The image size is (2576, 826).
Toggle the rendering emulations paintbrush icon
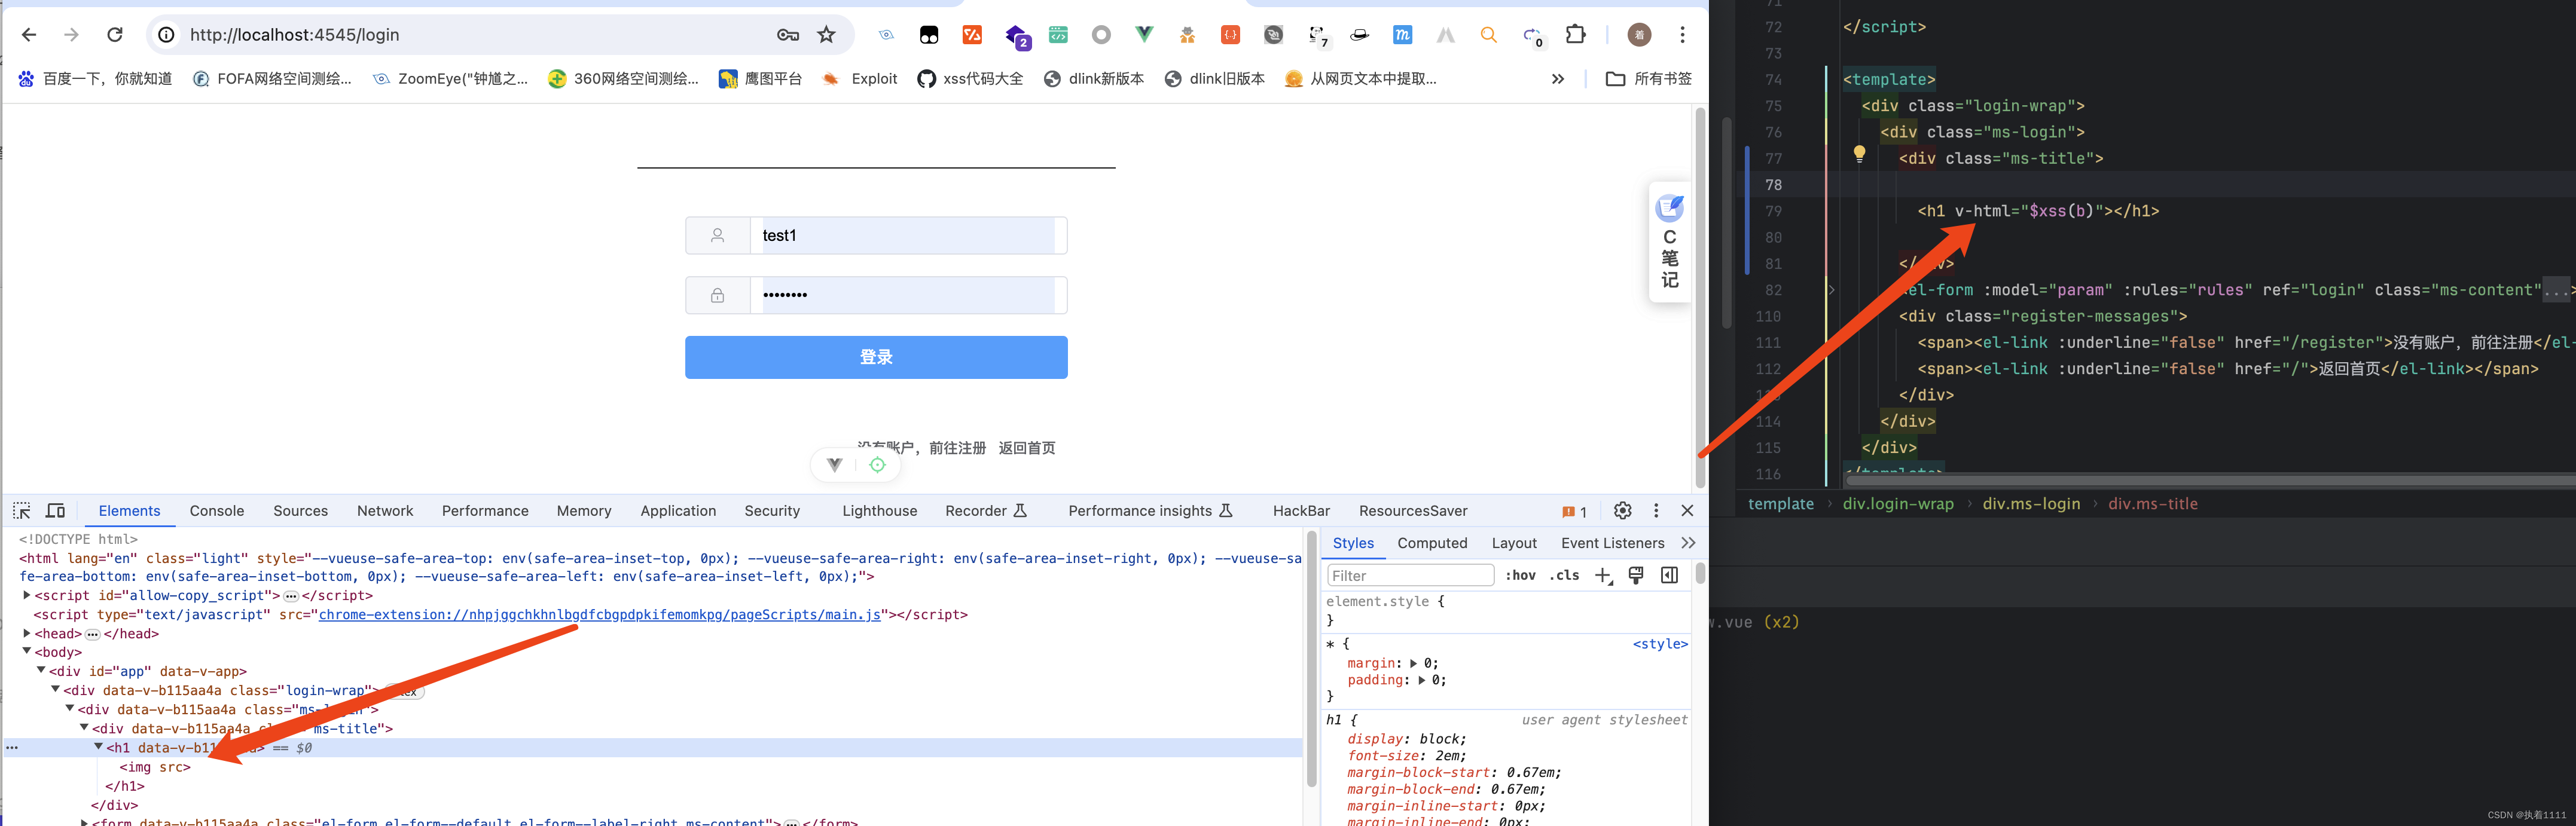tap(1636, 575)
